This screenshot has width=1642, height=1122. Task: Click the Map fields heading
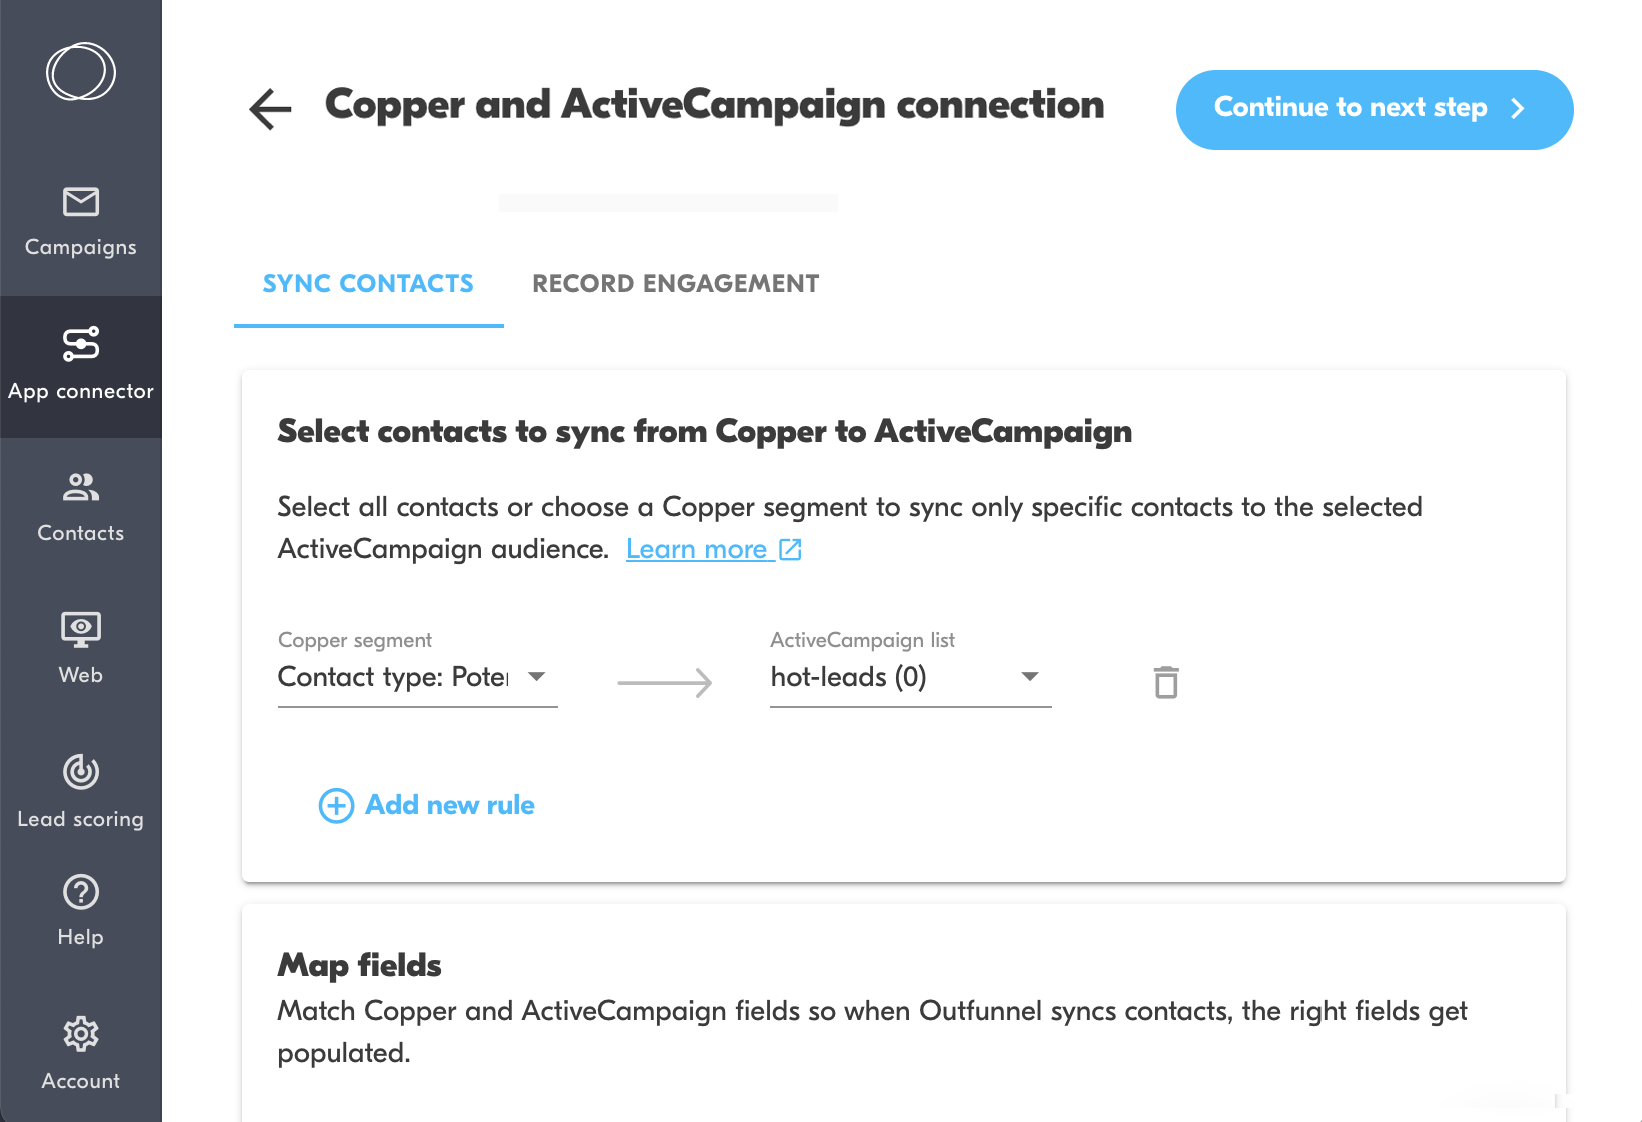(x=360, y=965)
